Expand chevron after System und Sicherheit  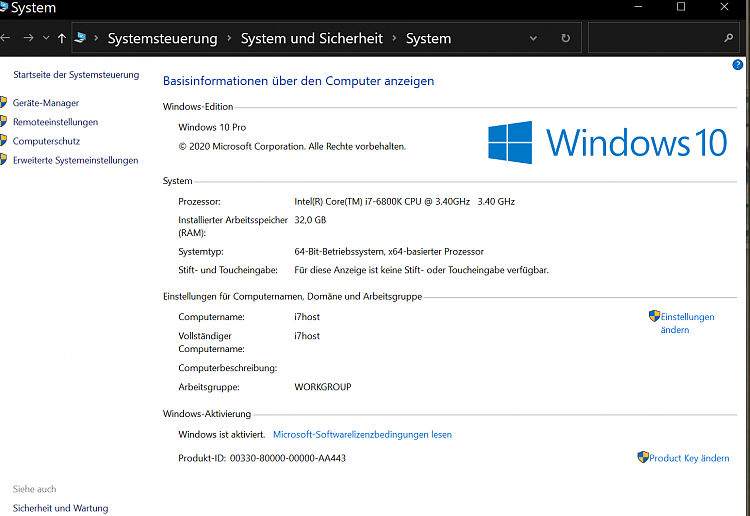(x=395, y=38)
